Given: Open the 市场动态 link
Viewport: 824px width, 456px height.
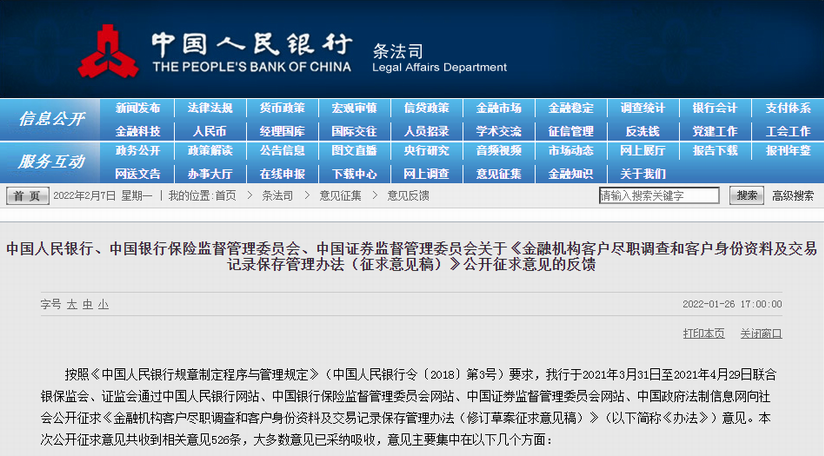Looking at the screenshot, I should click(x=571, y=151).
